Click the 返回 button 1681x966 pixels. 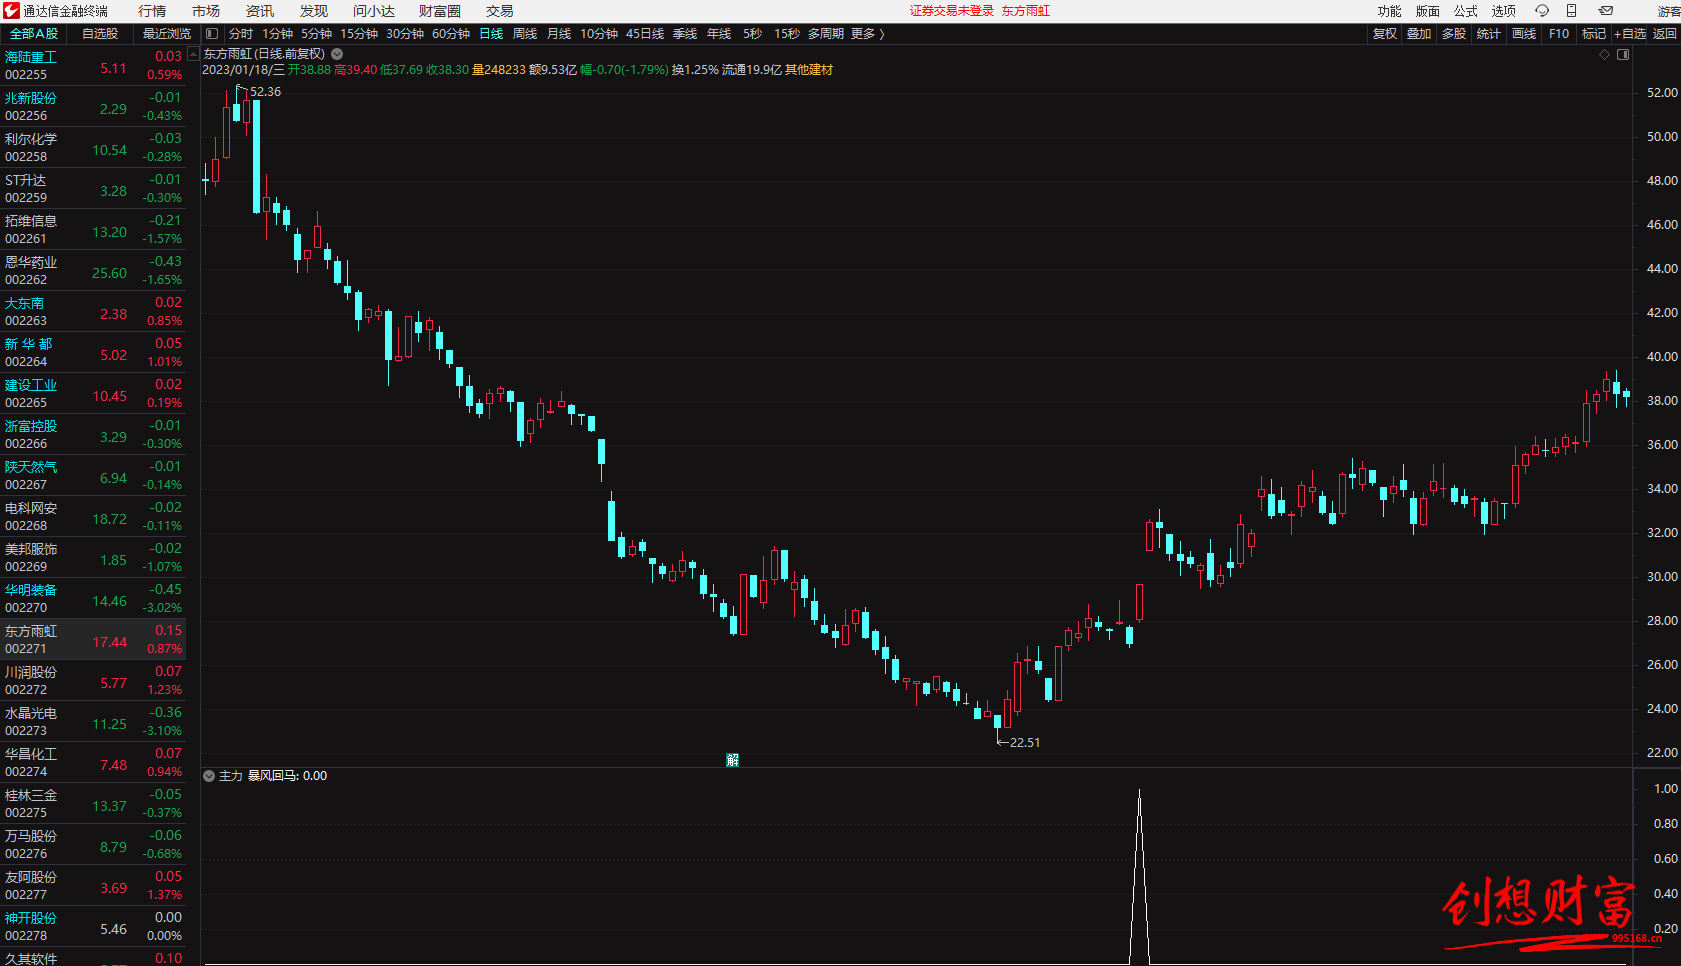point(1665,34)
